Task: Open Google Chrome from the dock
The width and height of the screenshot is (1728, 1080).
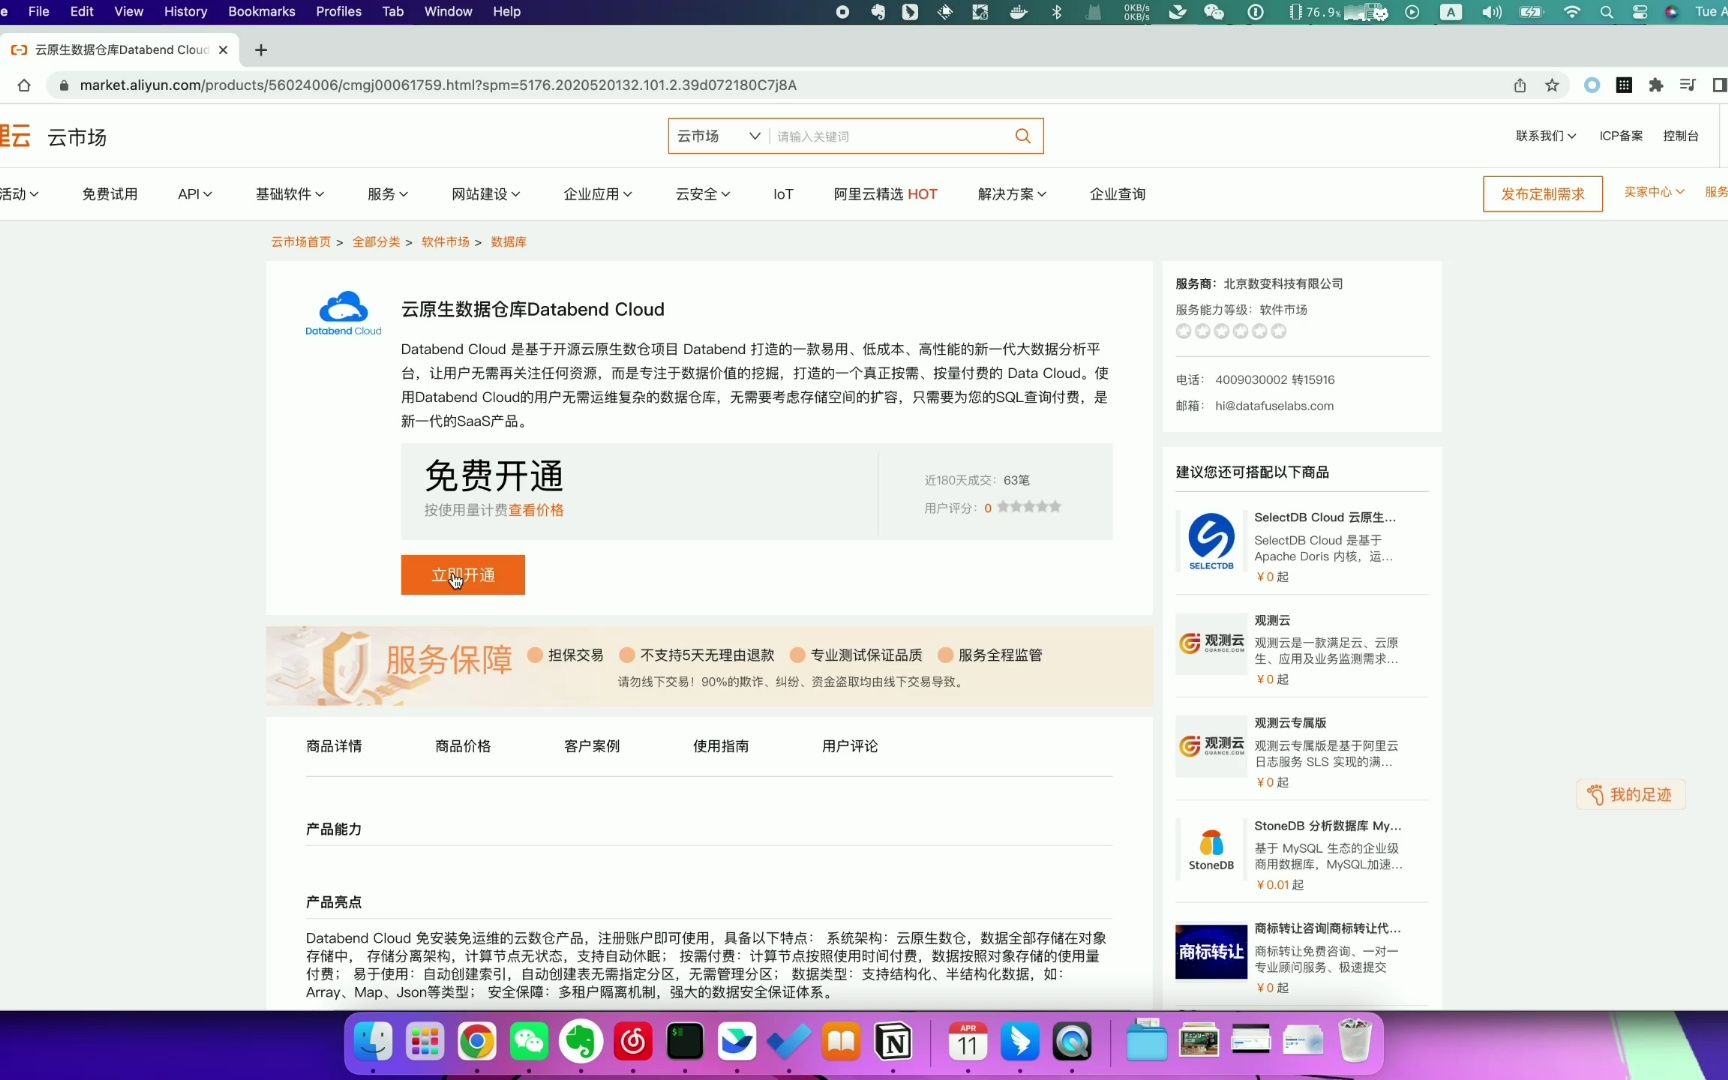Action: point(477,1042)
